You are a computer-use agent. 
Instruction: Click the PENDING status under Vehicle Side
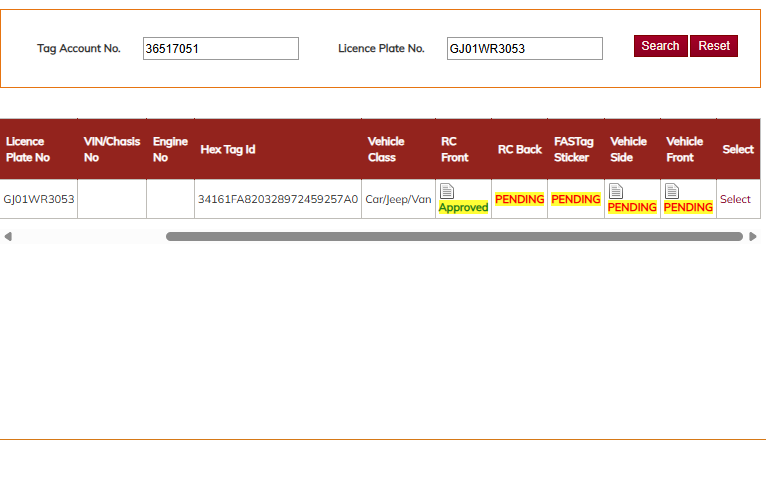pos(632,208)
